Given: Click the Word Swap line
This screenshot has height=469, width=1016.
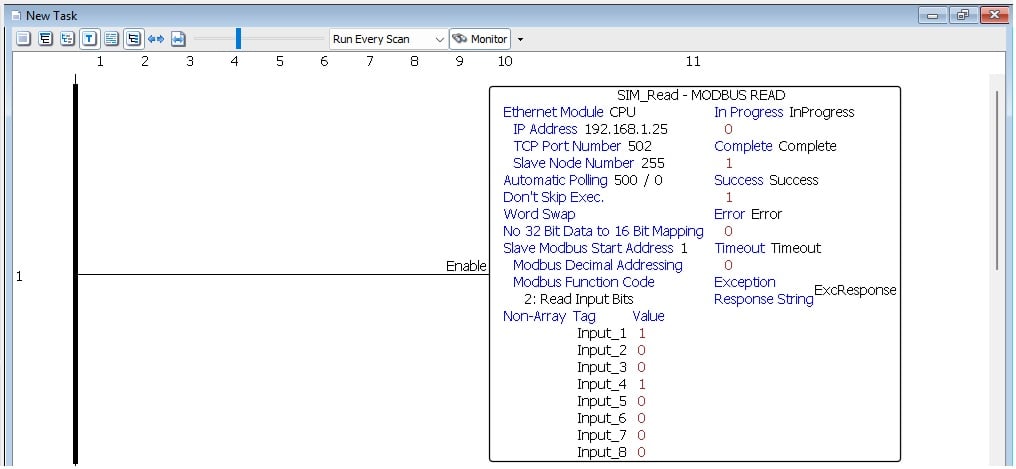Looking at the screenshot, I should [x=538, y=214].
